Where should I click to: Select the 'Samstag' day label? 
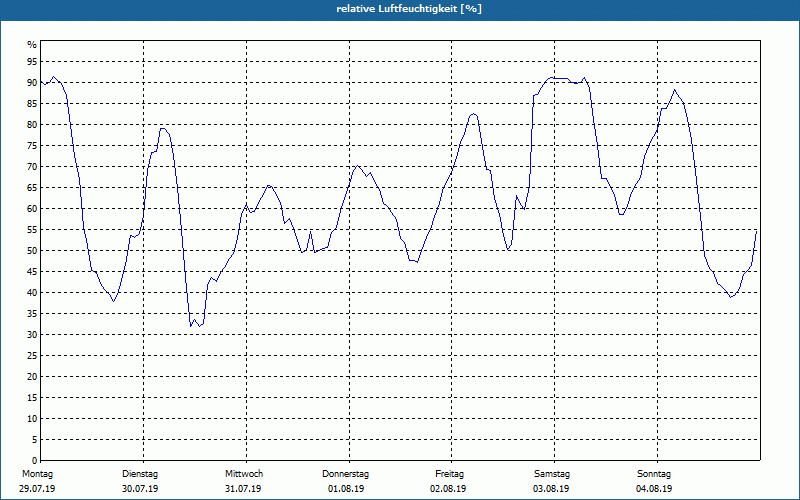[552, 474]
